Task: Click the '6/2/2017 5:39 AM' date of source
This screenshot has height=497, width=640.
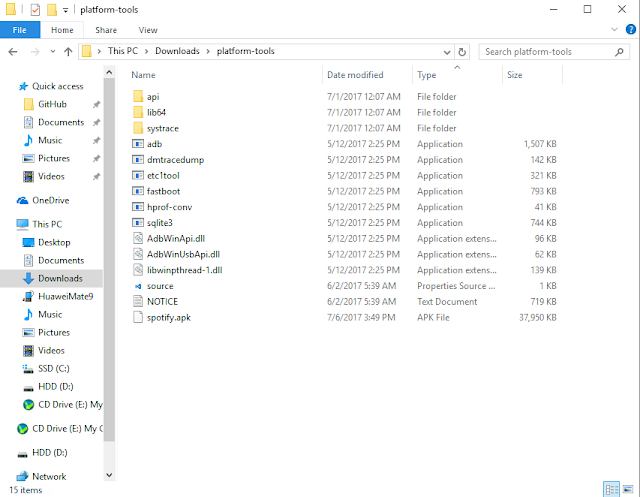Action: 361,286
